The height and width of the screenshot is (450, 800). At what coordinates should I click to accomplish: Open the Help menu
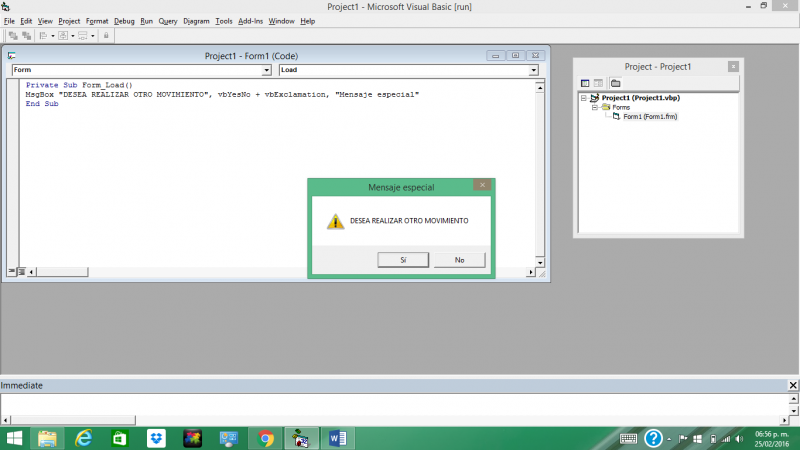tap(308, 21)
